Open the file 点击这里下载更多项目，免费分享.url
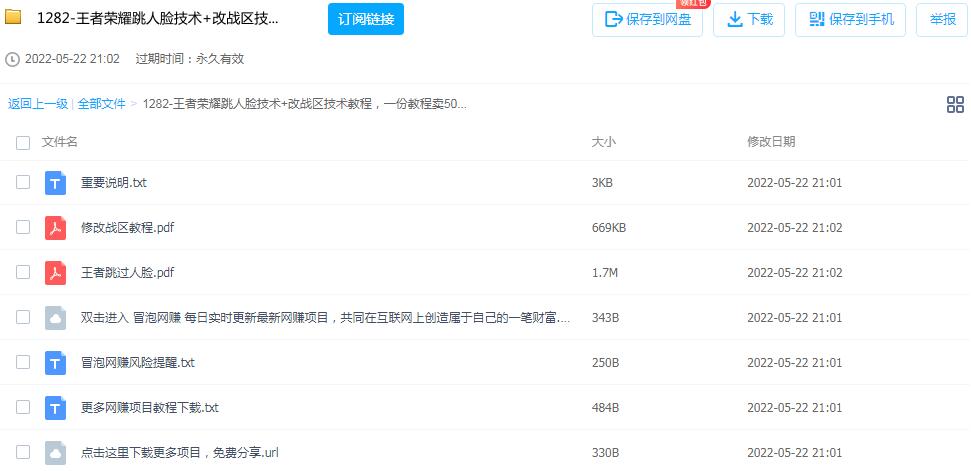 click(x=180, y=452)
